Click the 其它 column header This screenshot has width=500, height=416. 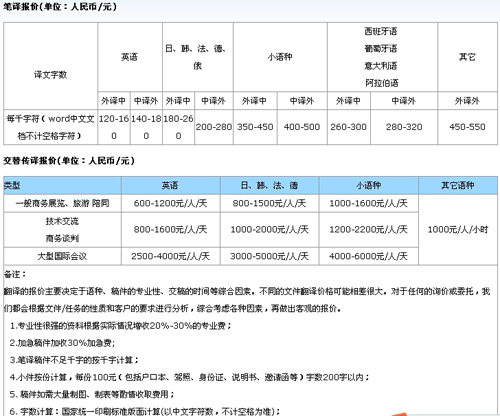[467, 57]
